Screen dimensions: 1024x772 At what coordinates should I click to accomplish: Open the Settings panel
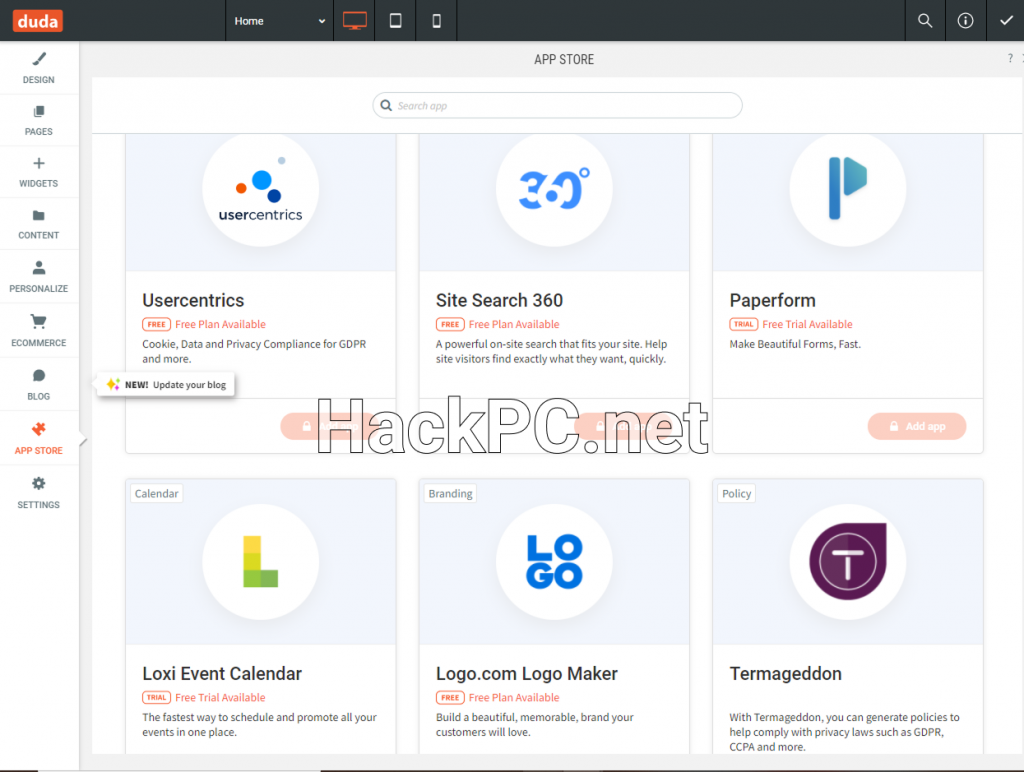(39, 492)
